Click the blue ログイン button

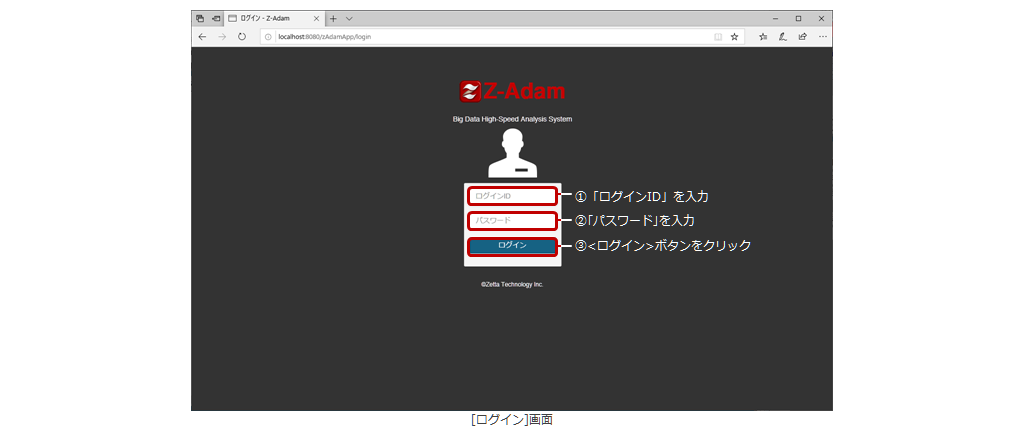(513, 245)
